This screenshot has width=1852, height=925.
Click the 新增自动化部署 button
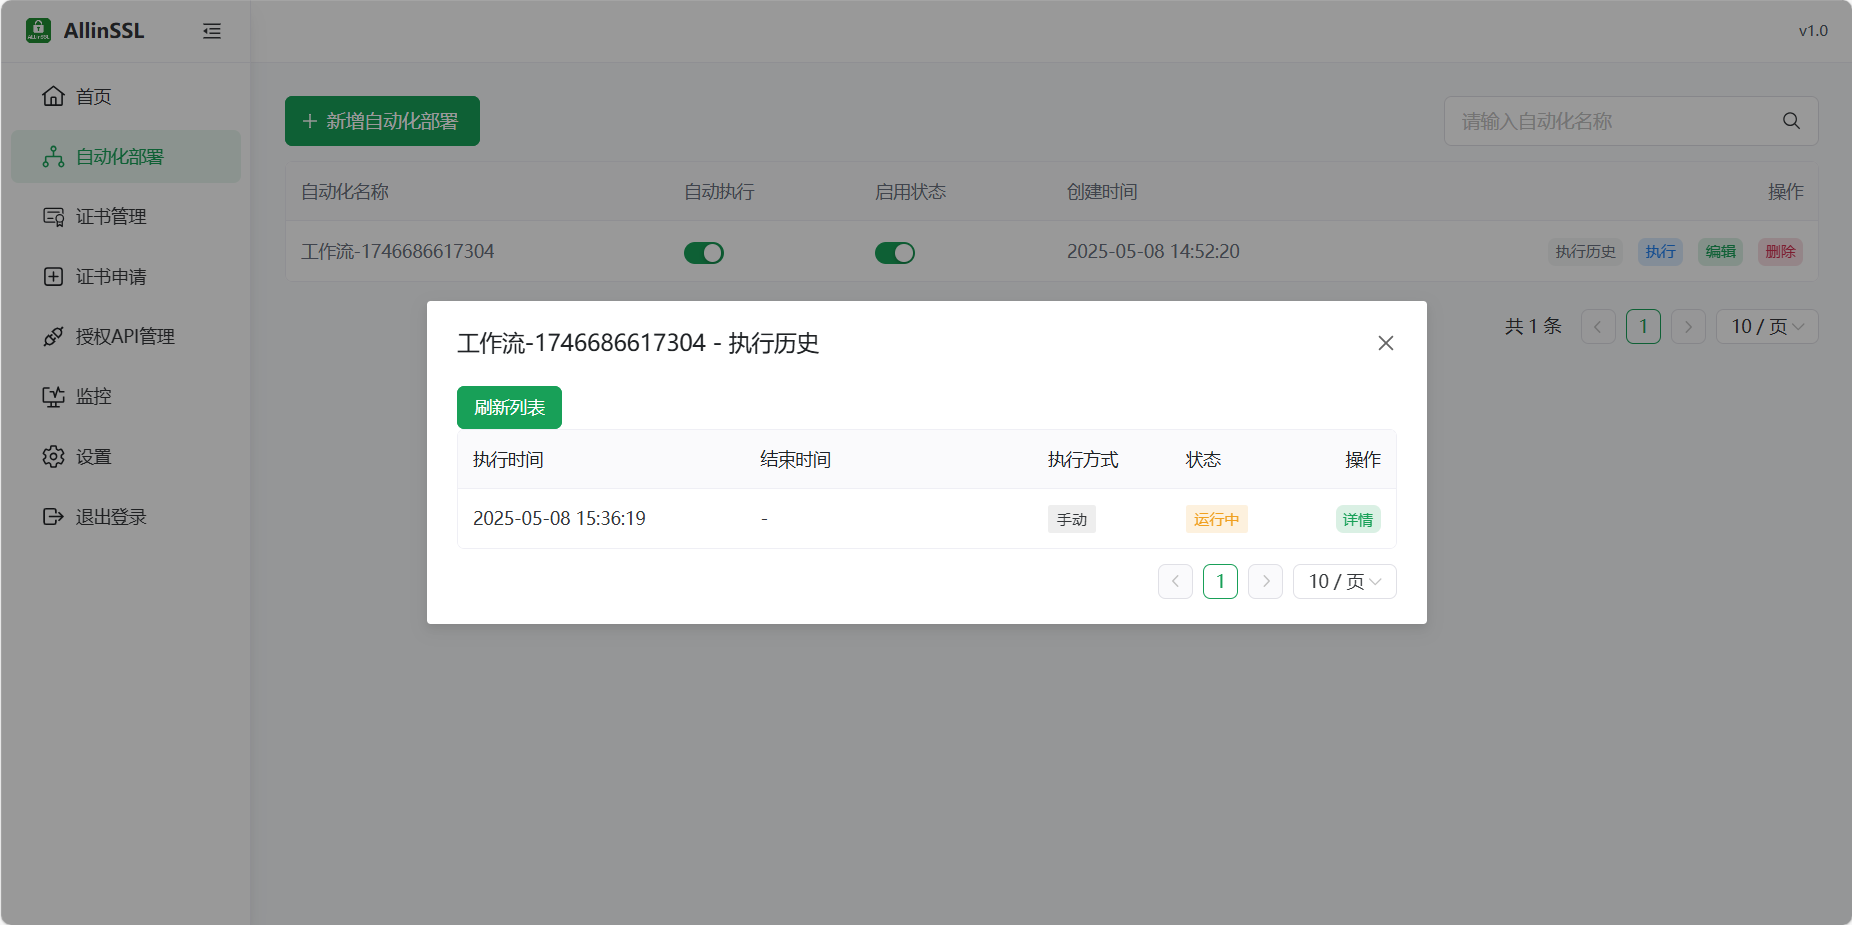[x=382, y=120]
